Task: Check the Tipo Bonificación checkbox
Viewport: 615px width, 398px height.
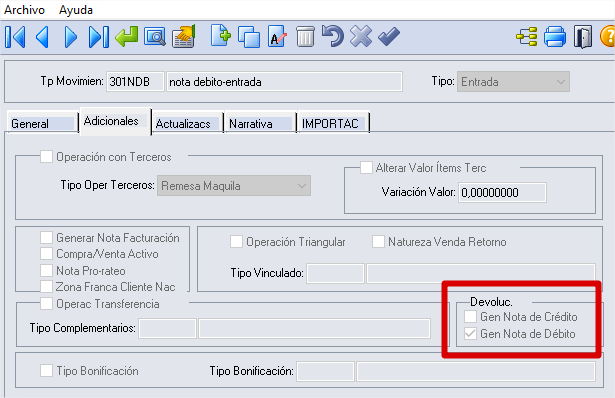Action: (x=46, y=371)
